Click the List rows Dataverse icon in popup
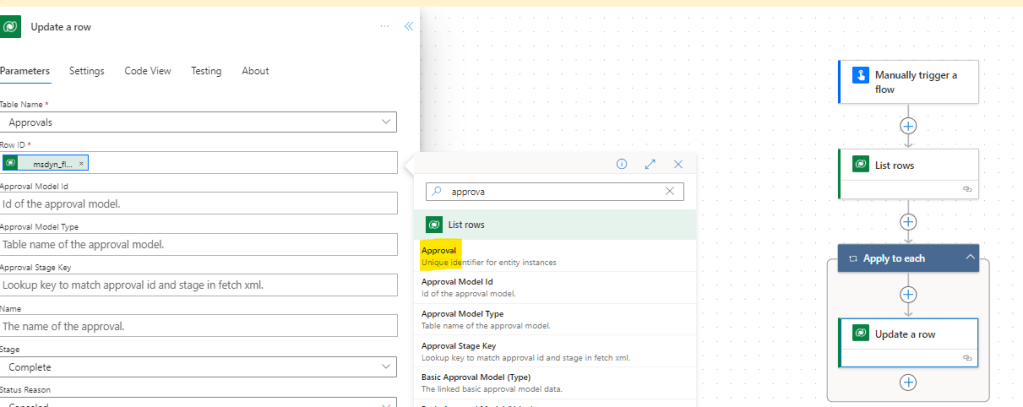Image resolution: width=1023 pixels, height=407 pixels. [x=434, y=225]
